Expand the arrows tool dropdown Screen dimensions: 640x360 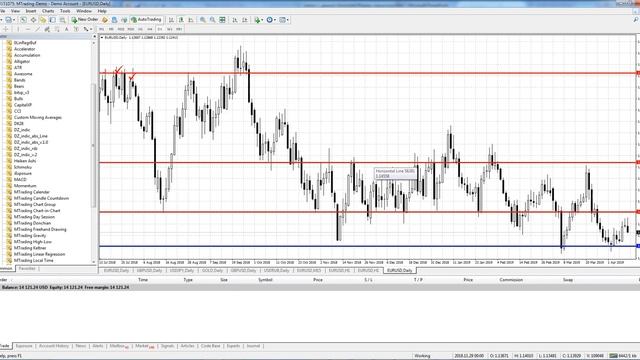[91, 29]
